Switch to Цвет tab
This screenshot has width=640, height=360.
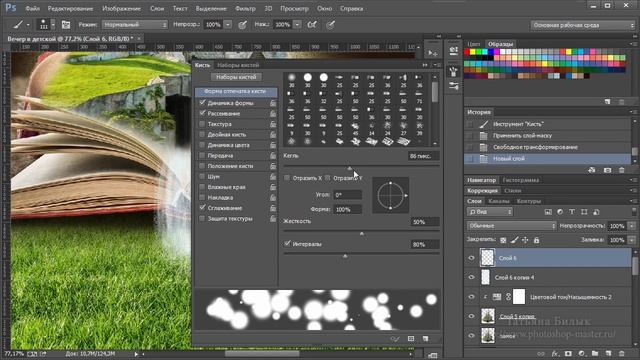pyautogui.click(x=473, y=44)
